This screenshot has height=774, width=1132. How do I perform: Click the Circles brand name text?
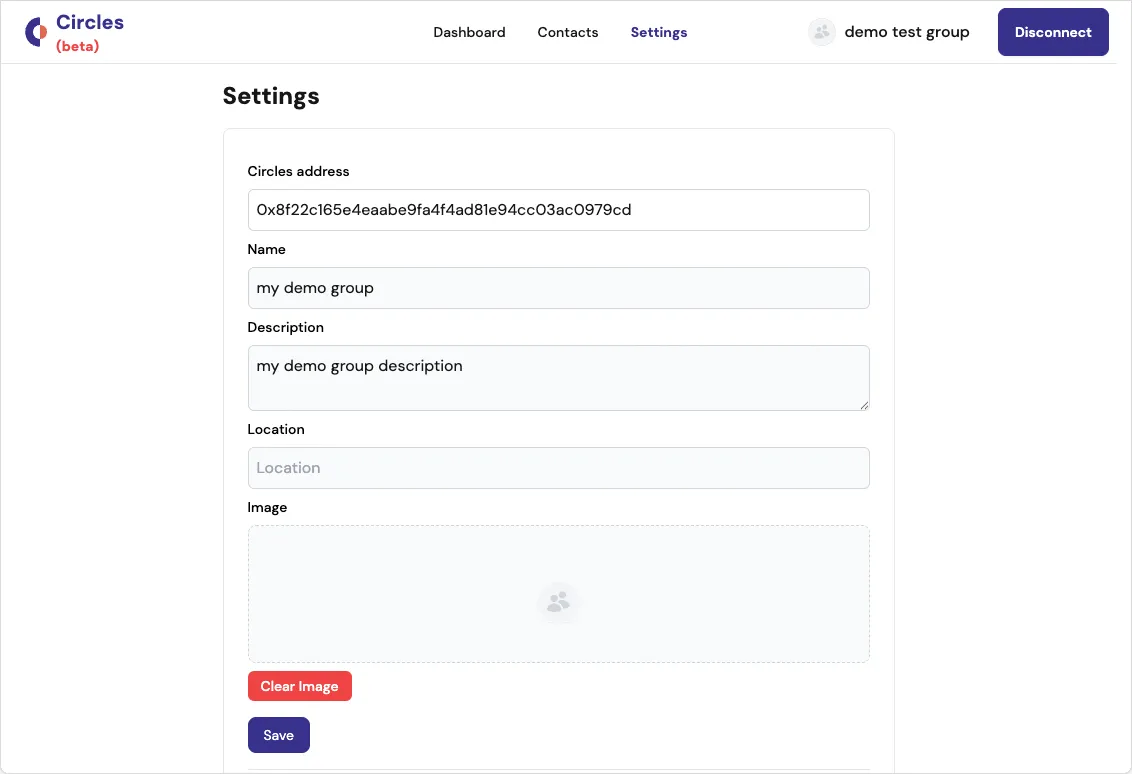pos(90,23)
